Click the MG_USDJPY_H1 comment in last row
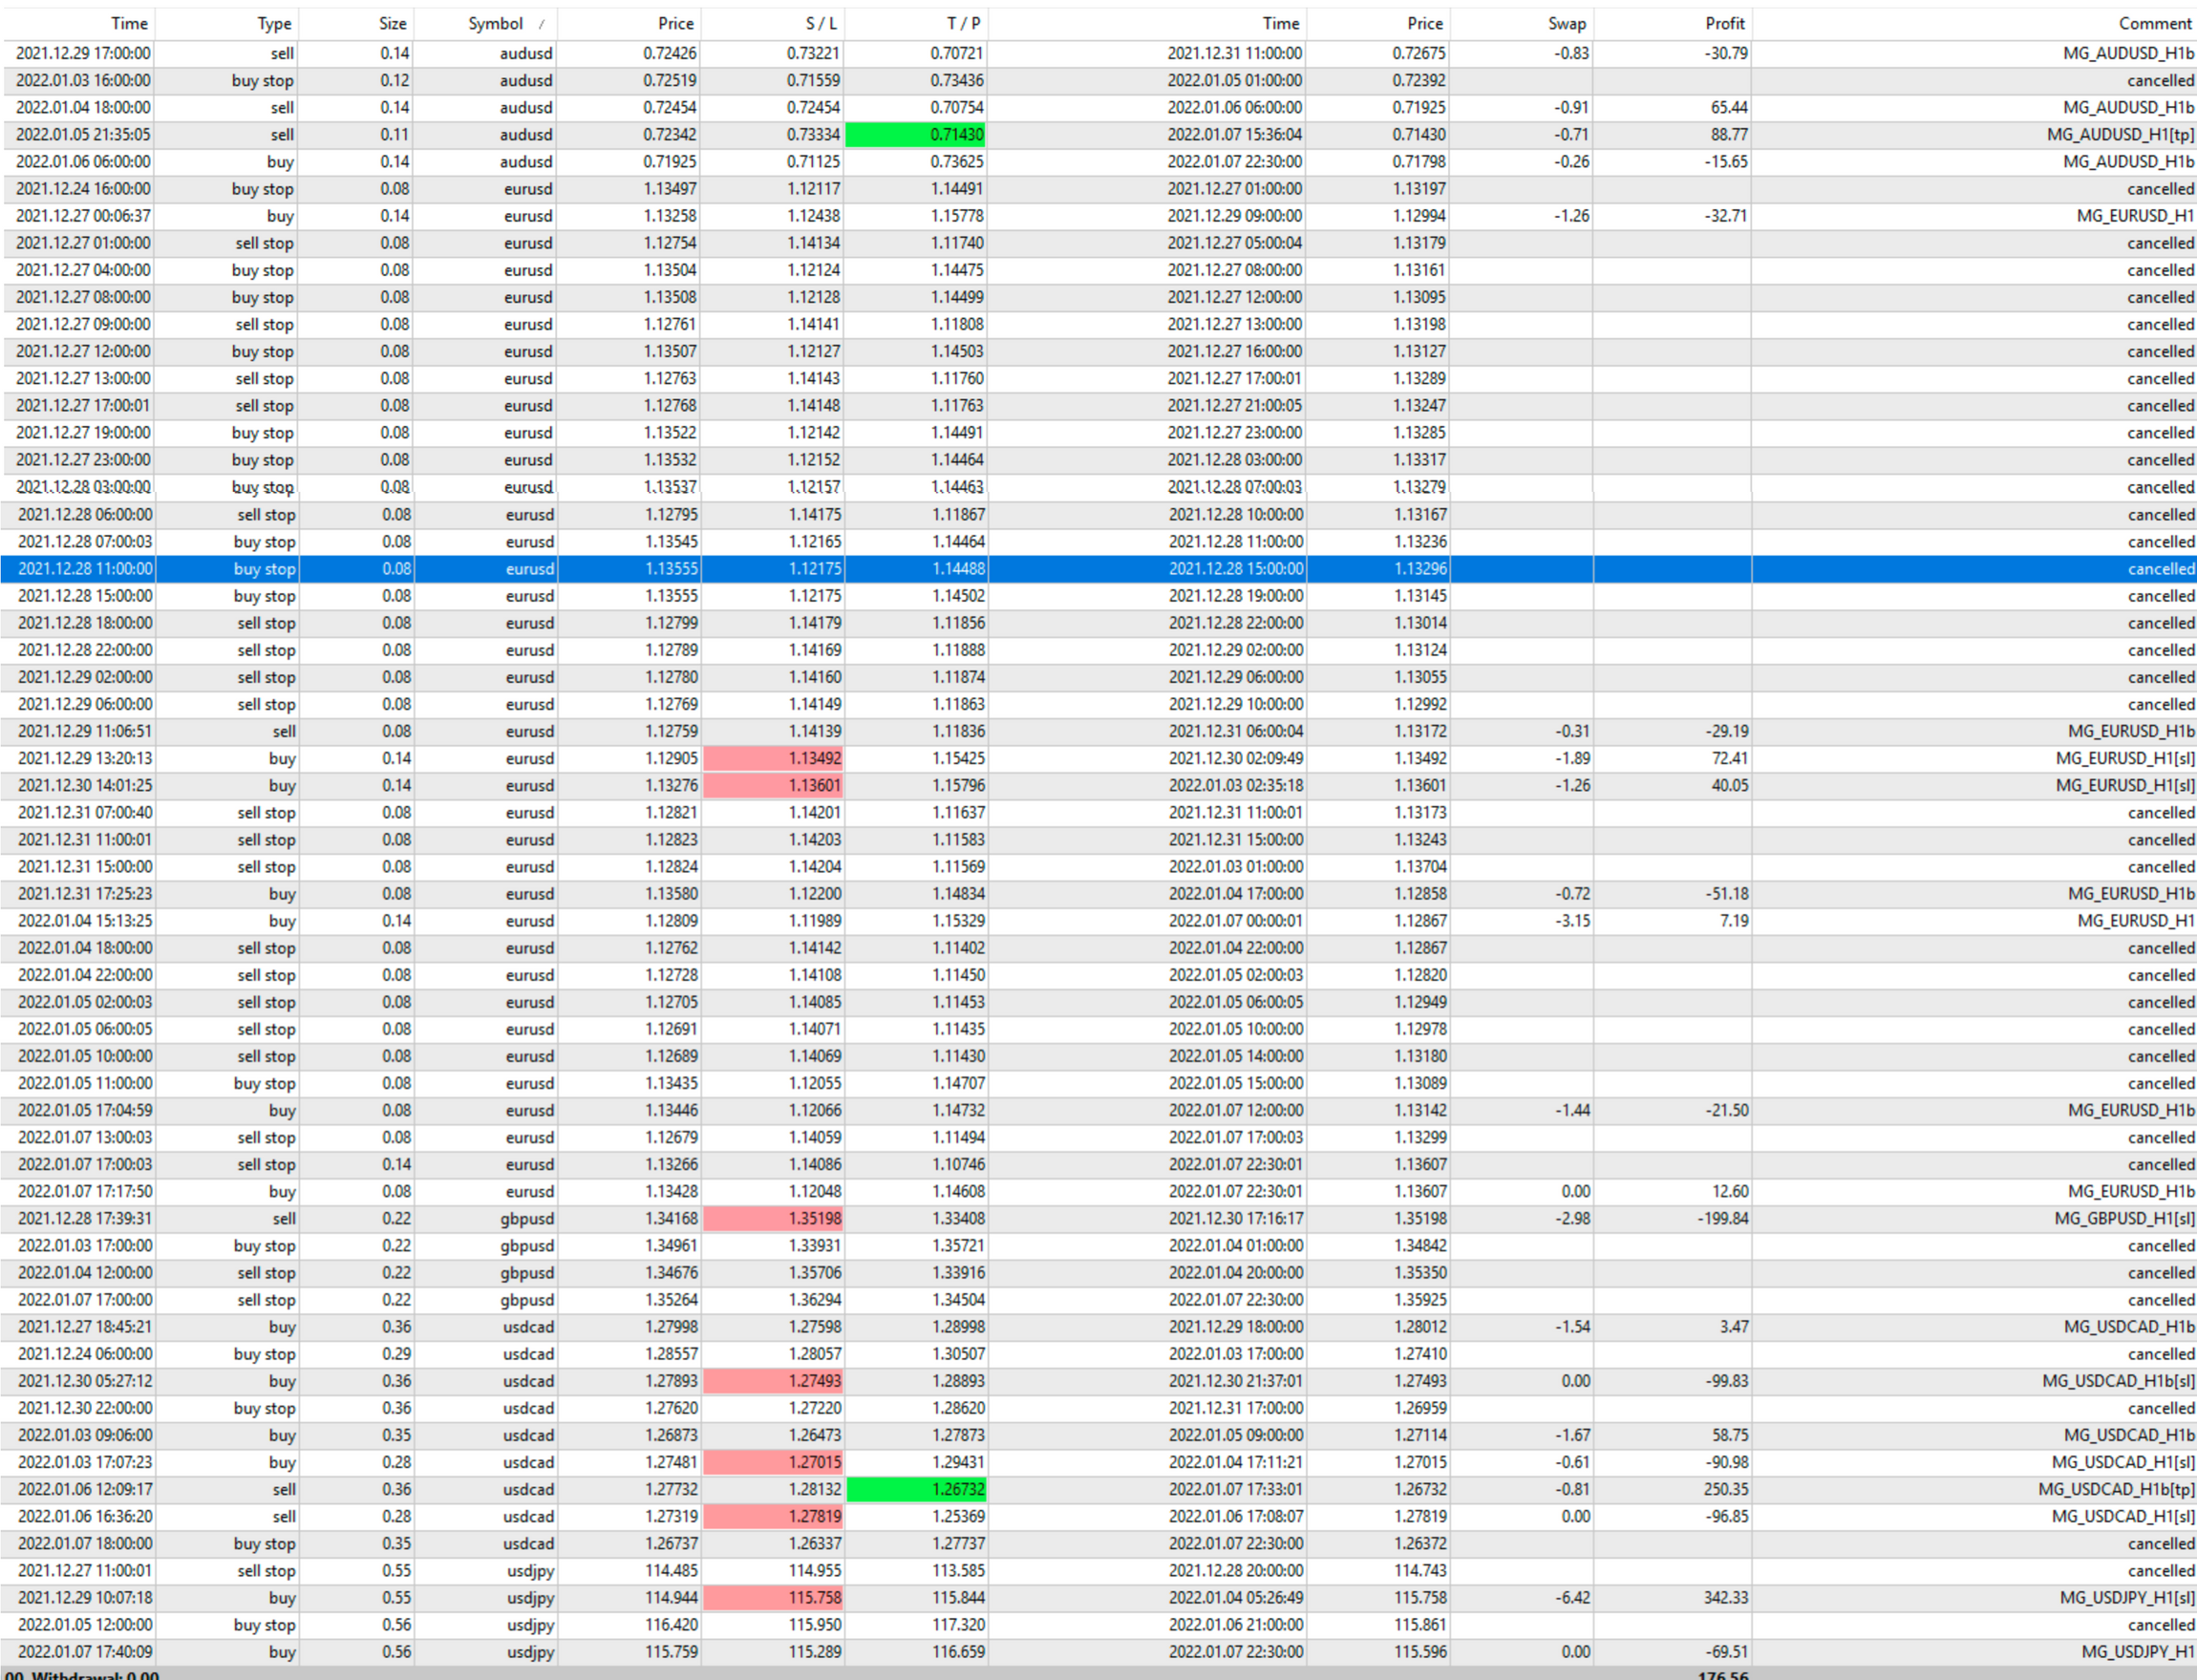Screen dimensions: 2197x1680 click(2137, 1652)
